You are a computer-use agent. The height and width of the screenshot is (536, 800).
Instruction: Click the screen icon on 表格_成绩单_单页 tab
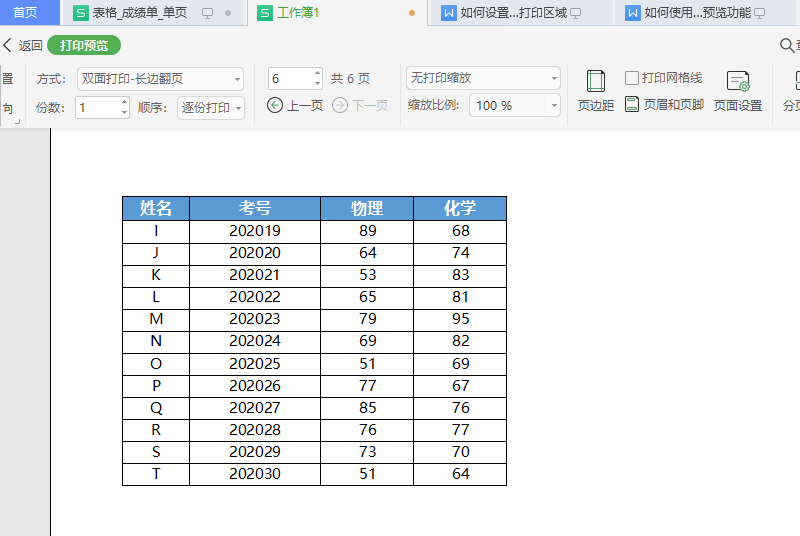207,13
